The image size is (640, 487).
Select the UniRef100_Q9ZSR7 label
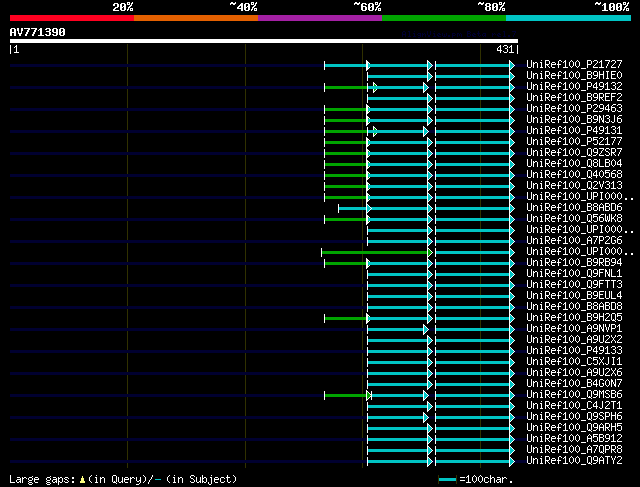click(574, 153)
